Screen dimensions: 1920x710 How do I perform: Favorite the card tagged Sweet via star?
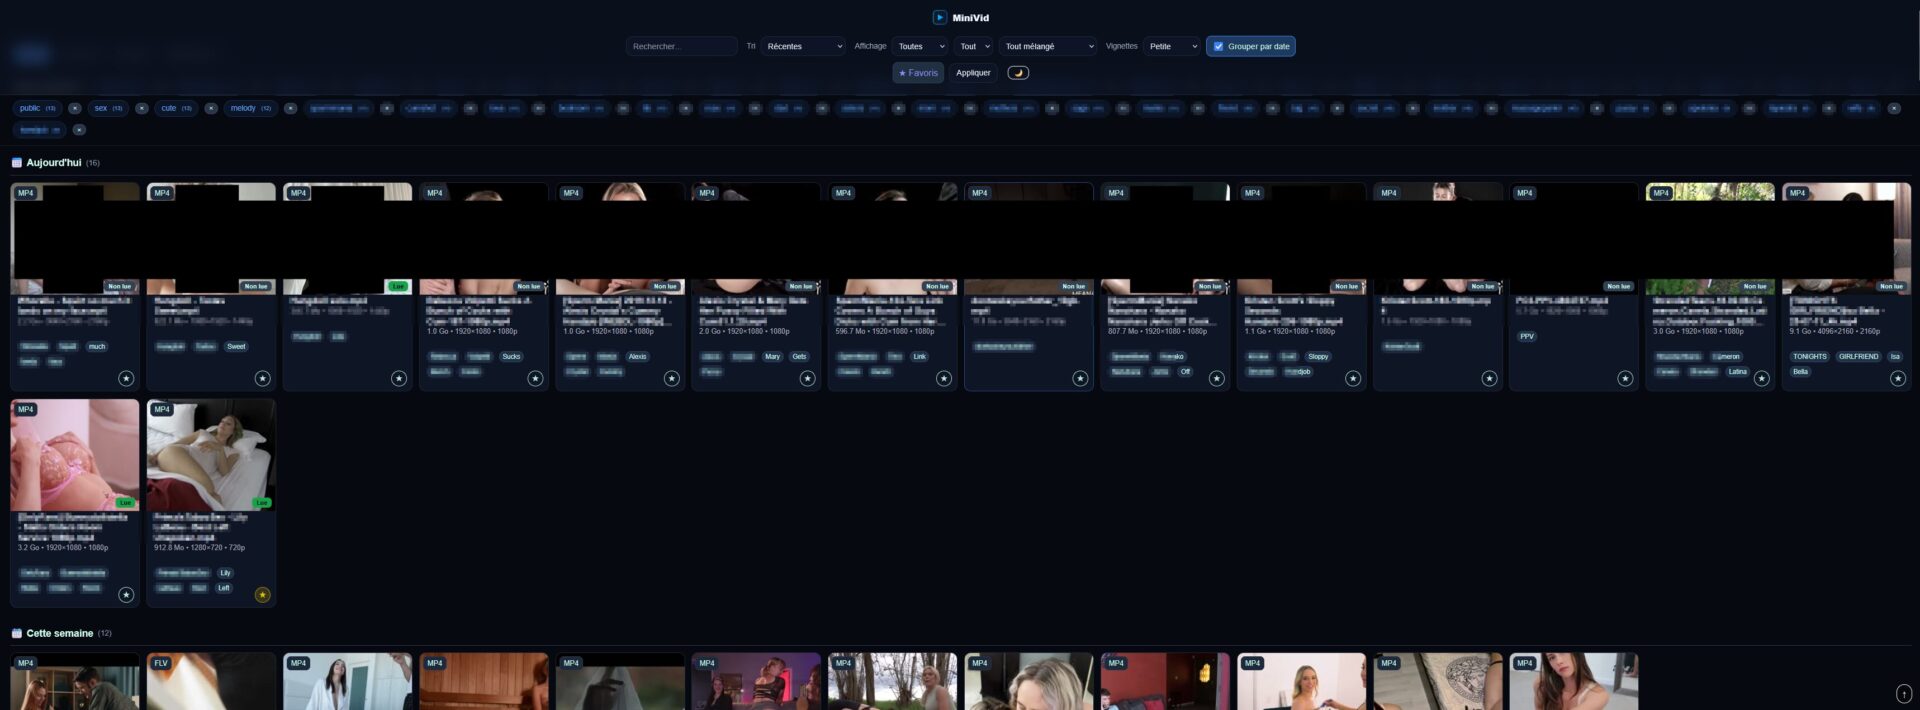click(x=262, y=378)
